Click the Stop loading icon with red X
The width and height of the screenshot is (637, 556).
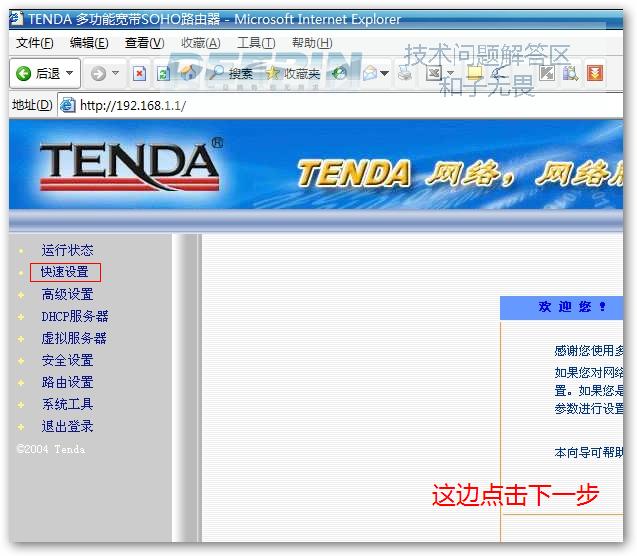point(139,74)
